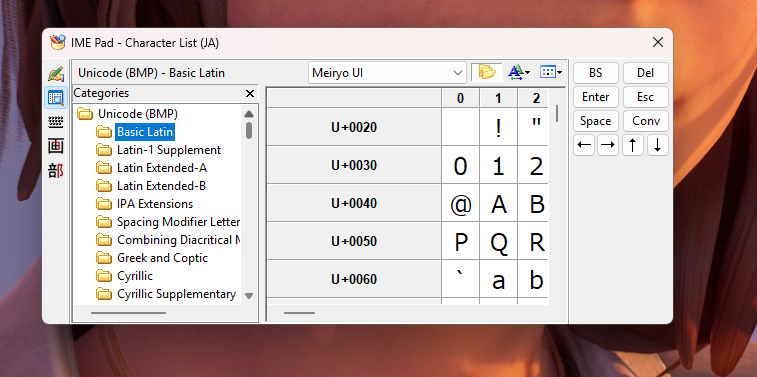The height and width of the screenshot is (377, 757).
Task: Click the Enter key button
Action: pos(595,97)
